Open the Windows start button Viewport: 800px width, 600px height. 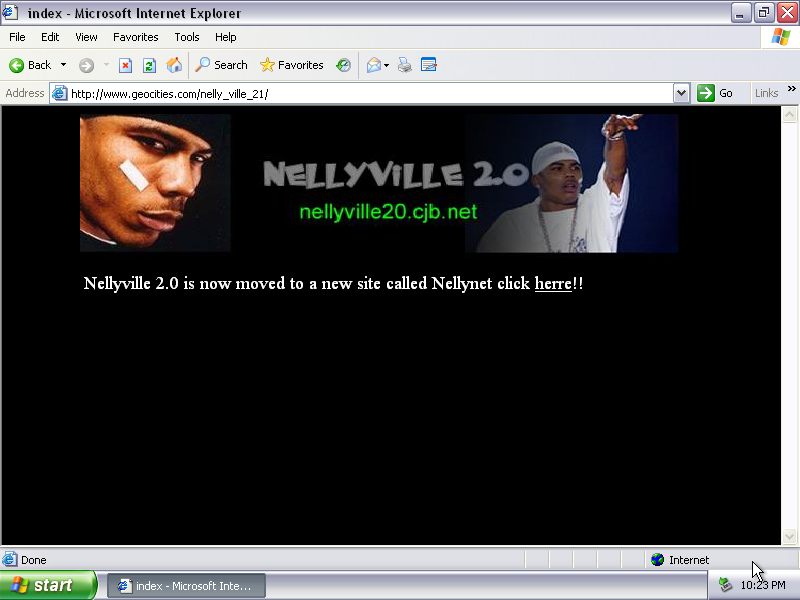pyautogui.click(x=48, y=585)
